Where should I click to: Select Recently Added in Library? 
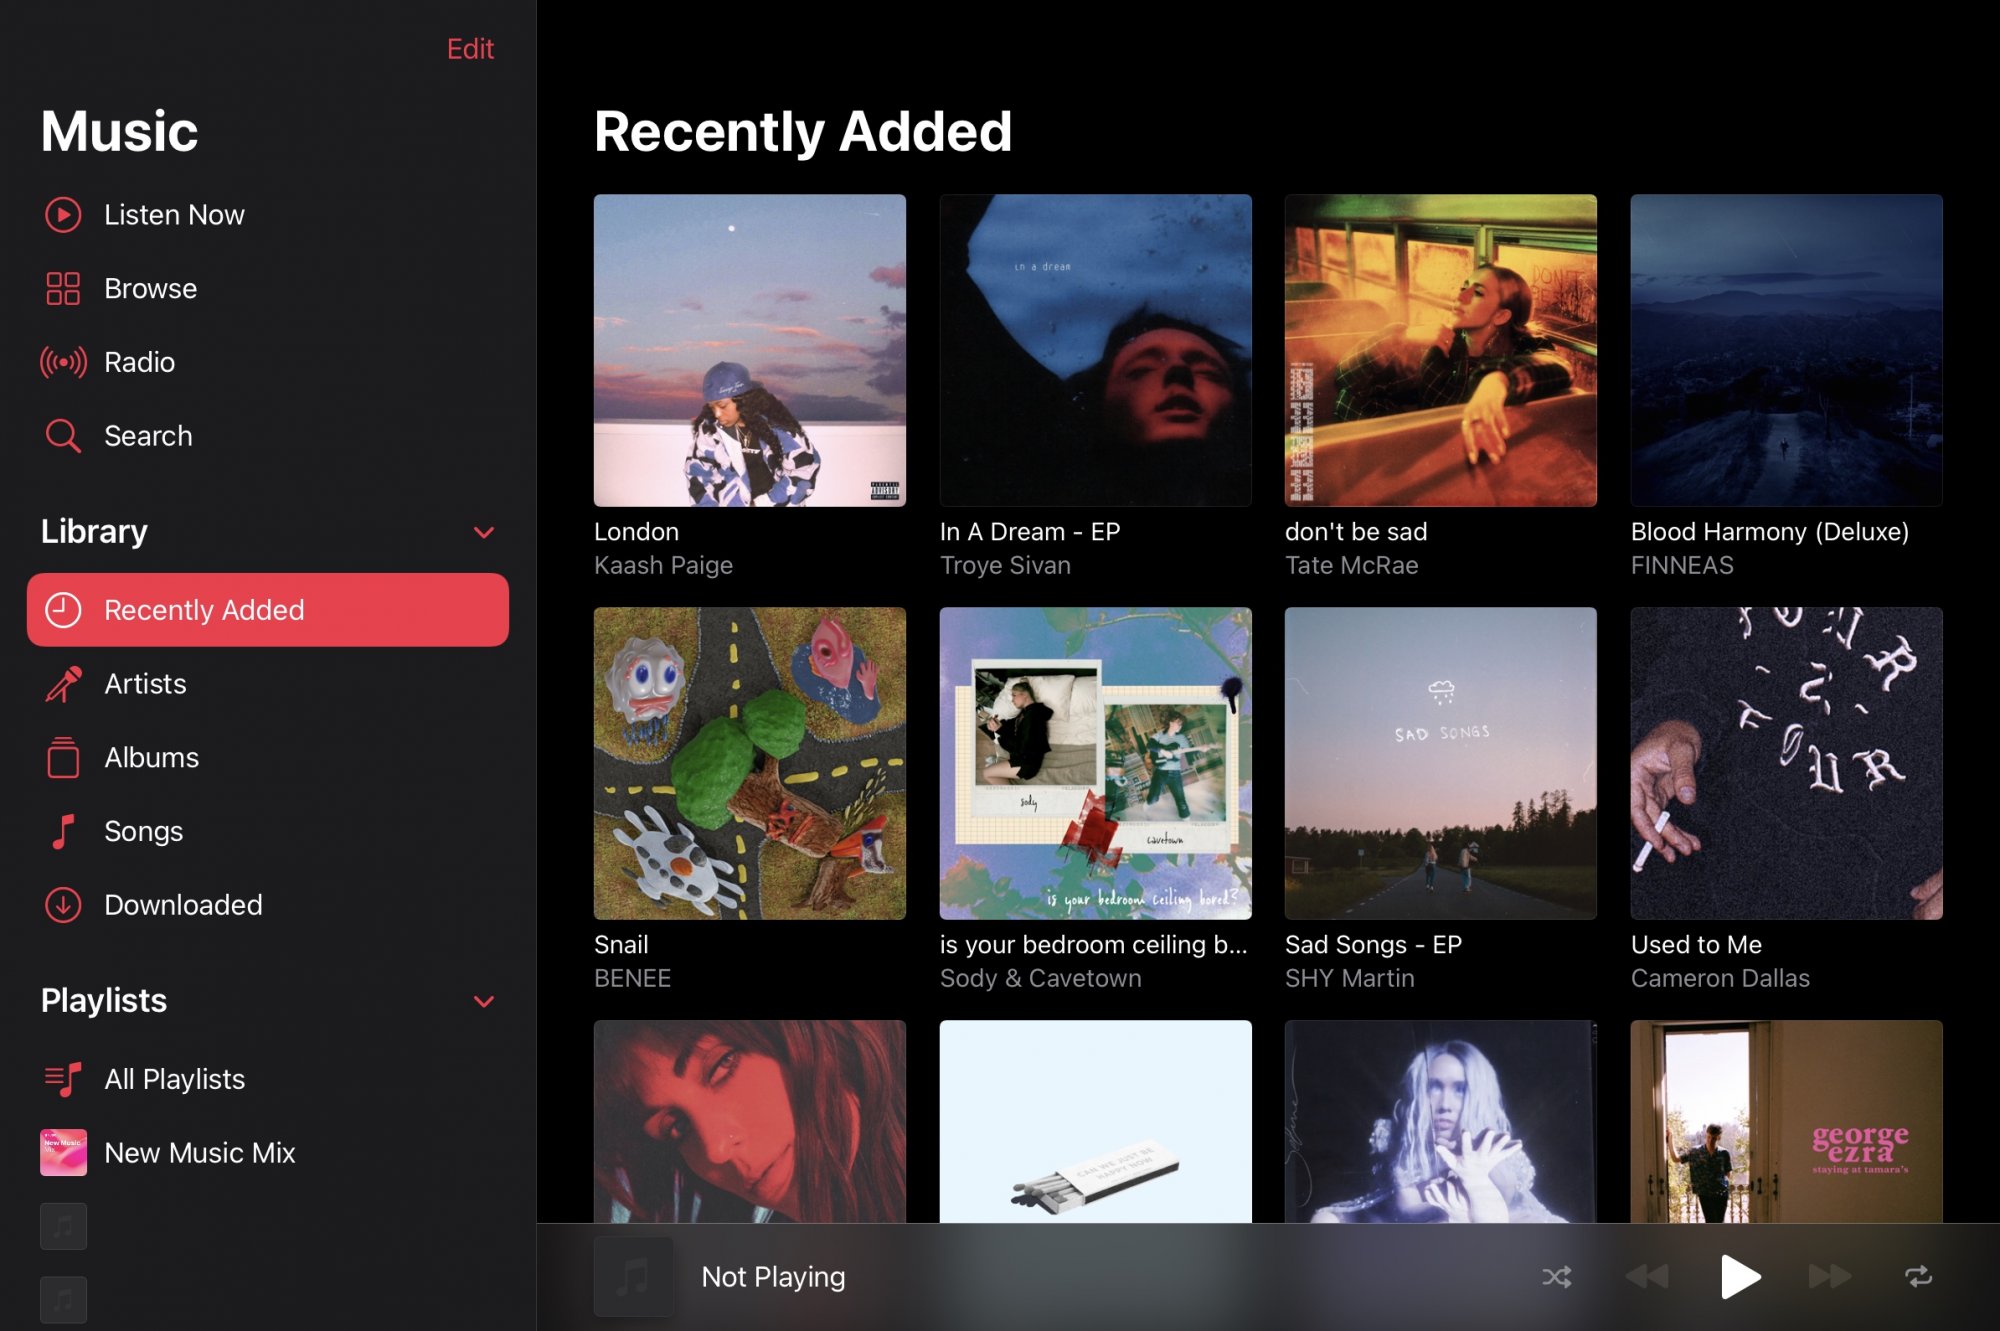click(x=268, y=610)
